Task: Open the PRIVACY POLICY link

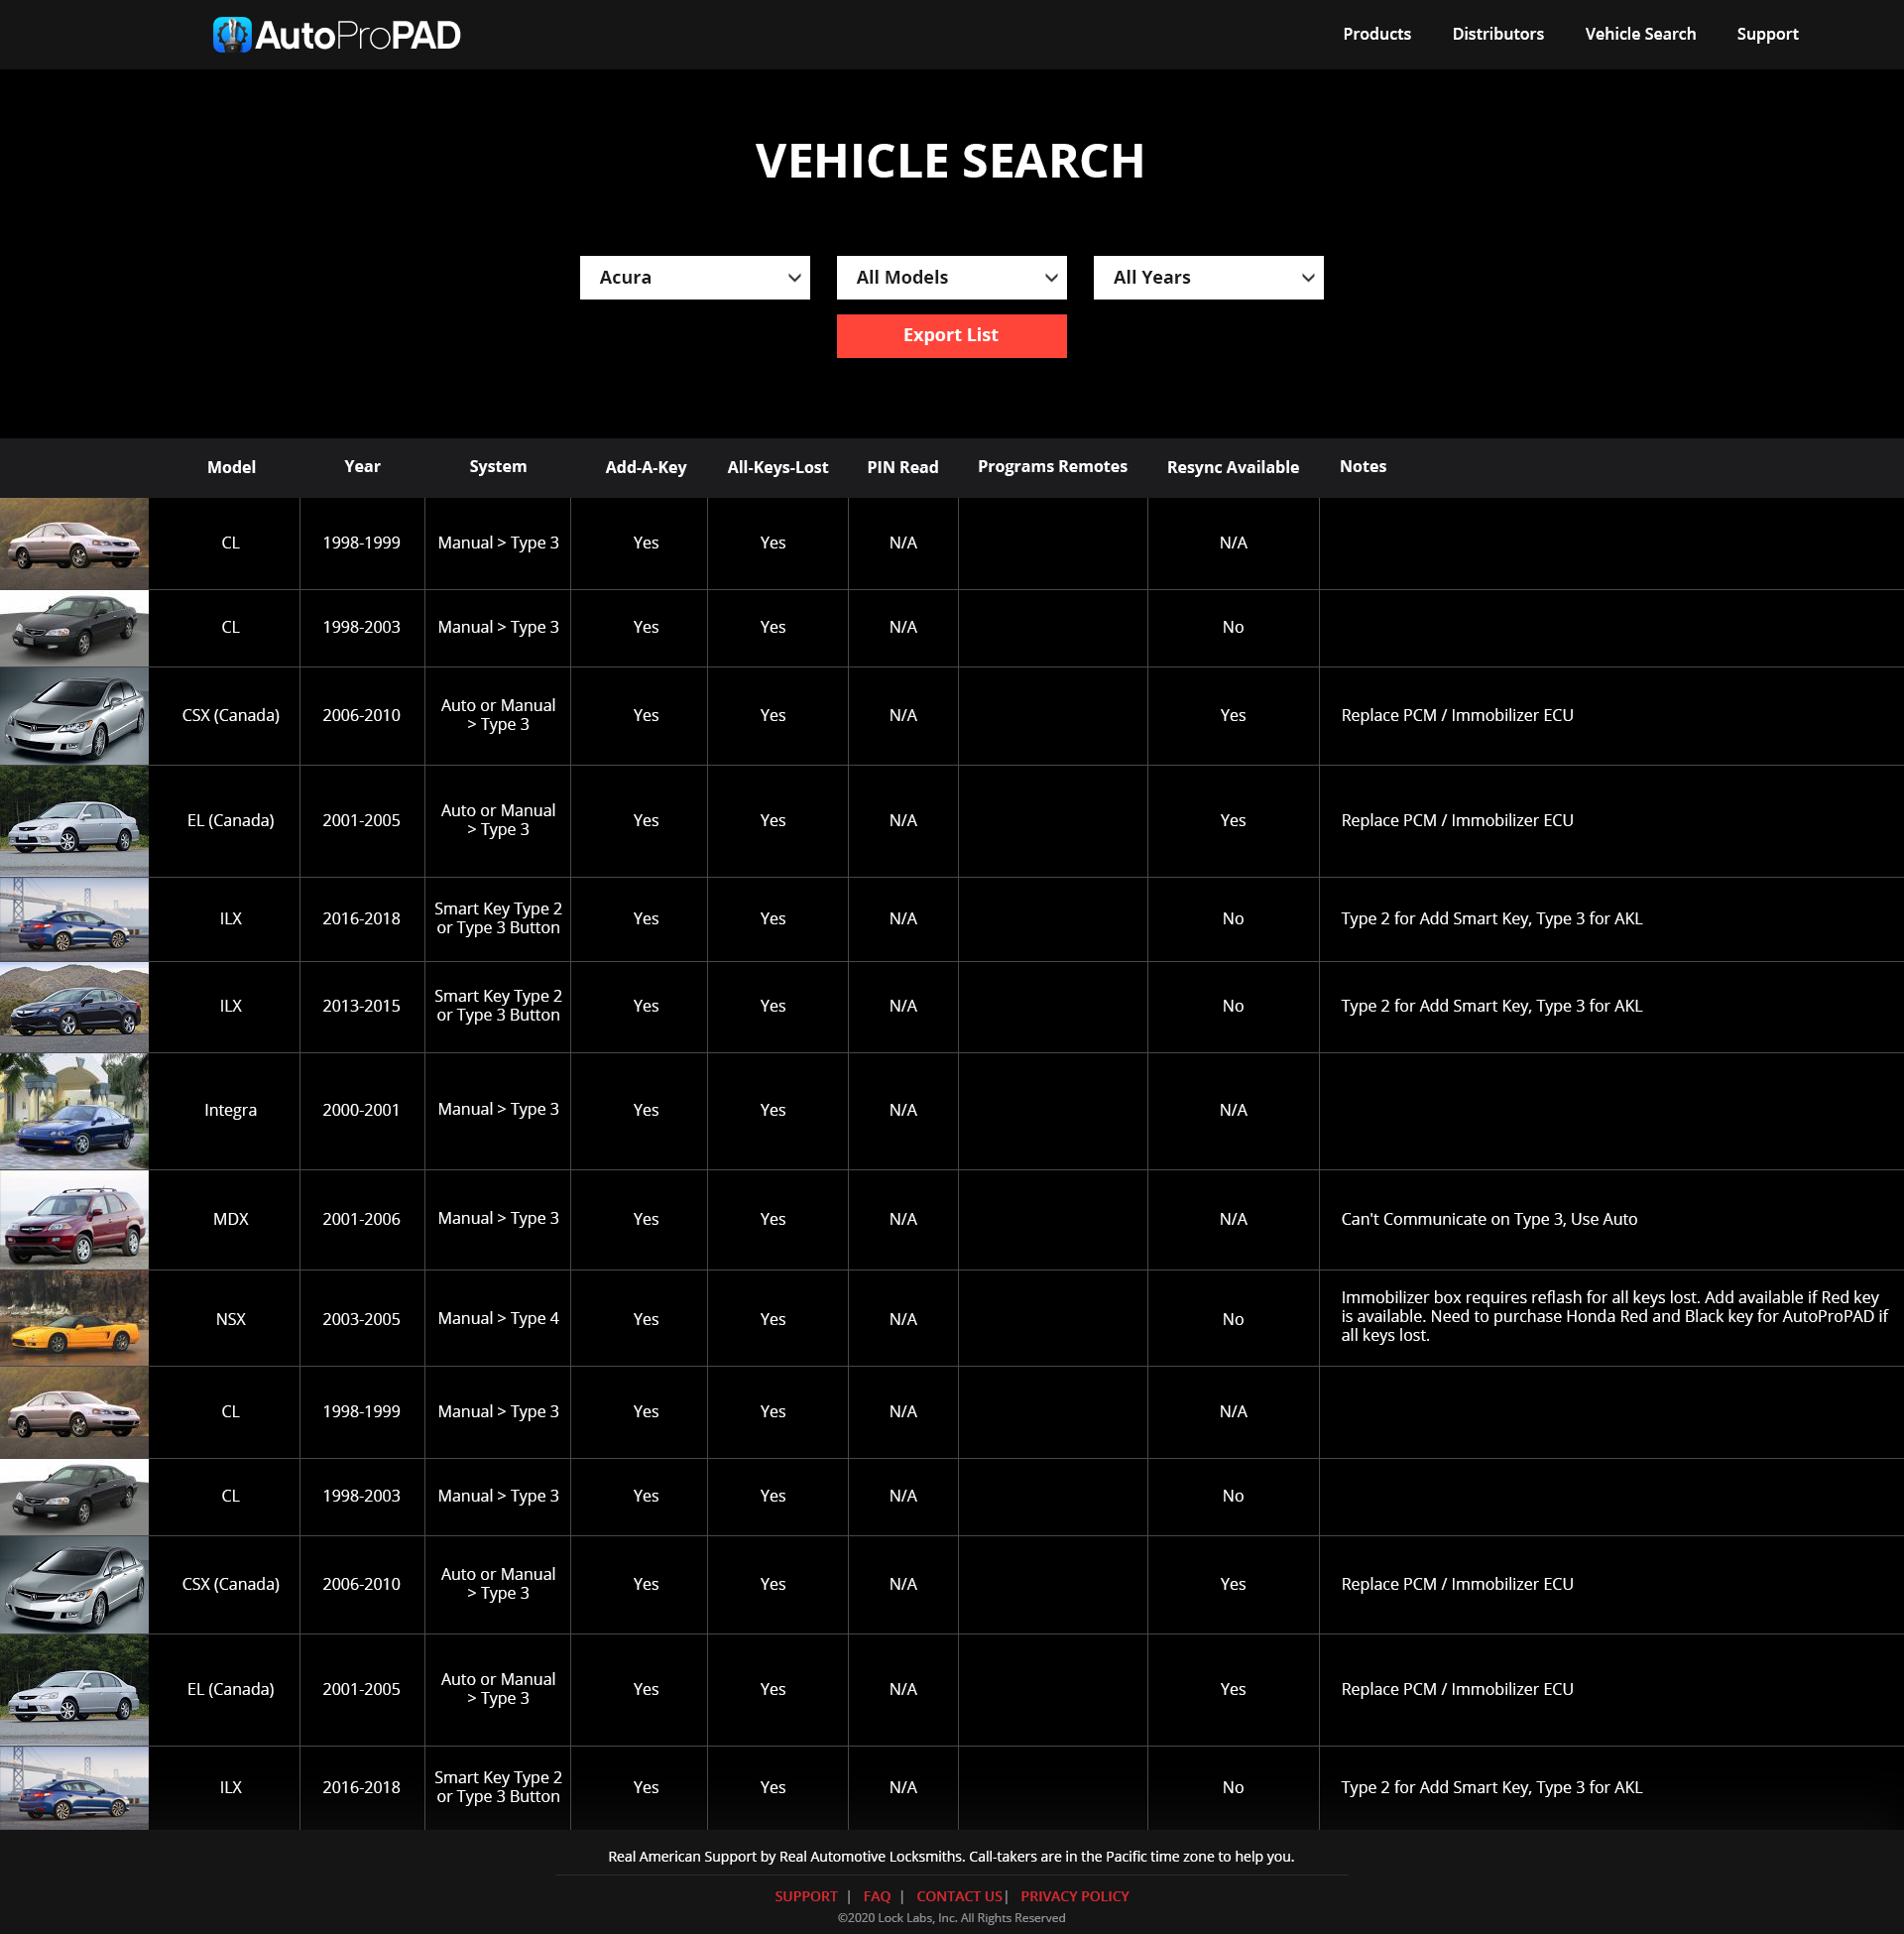Action: pyautogui.click(x=1074, y=1896)
